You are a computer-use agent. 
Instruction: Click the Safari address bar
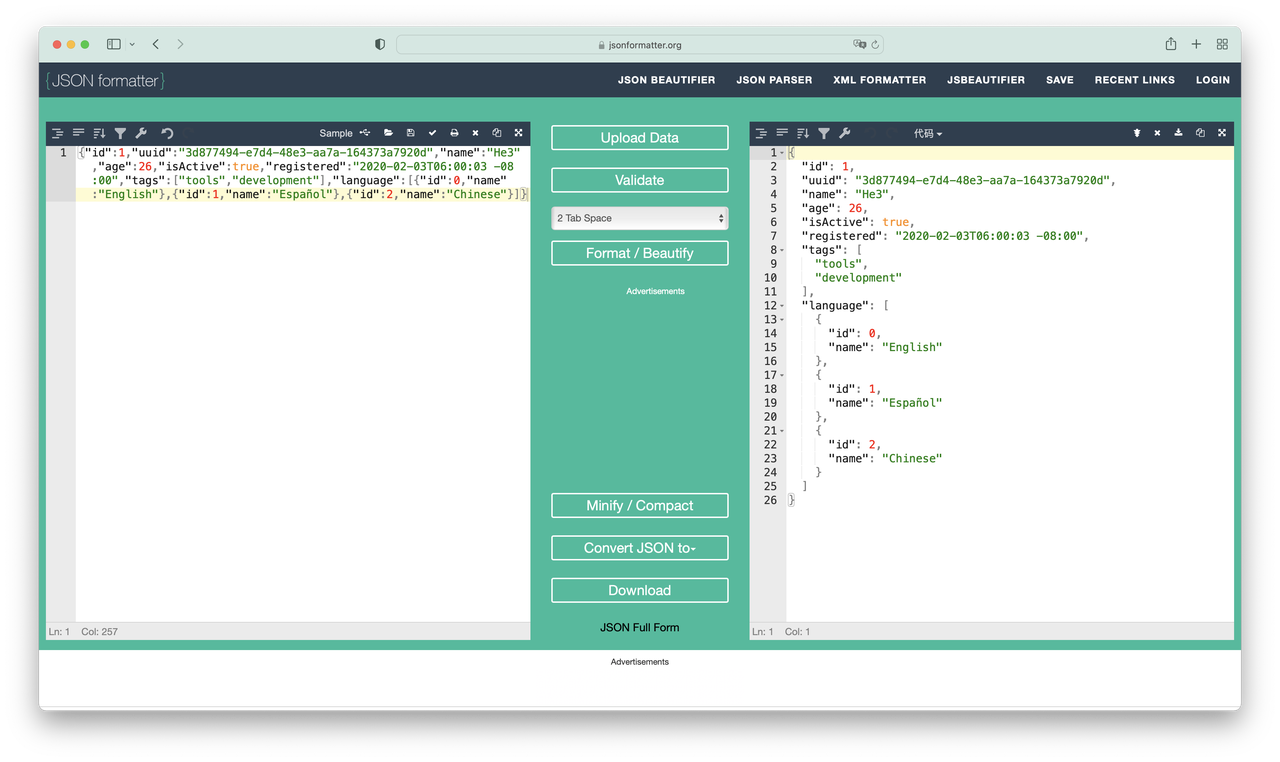640,44
